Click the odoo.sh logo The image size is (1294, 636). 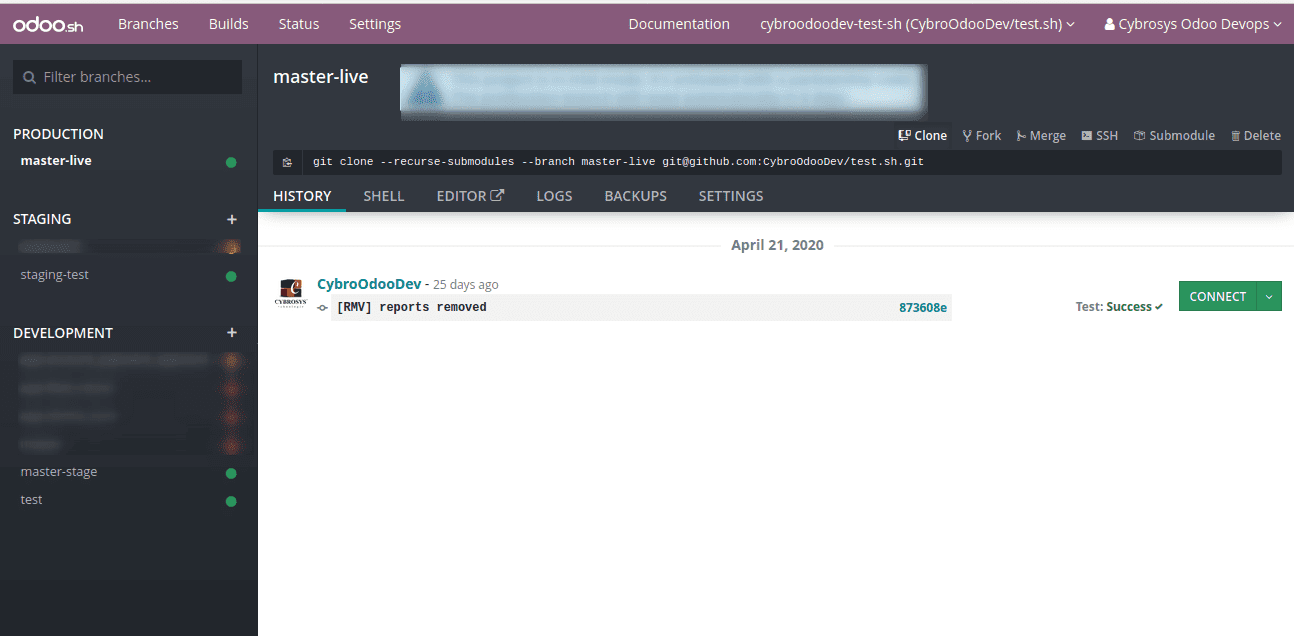coord(48,25)
